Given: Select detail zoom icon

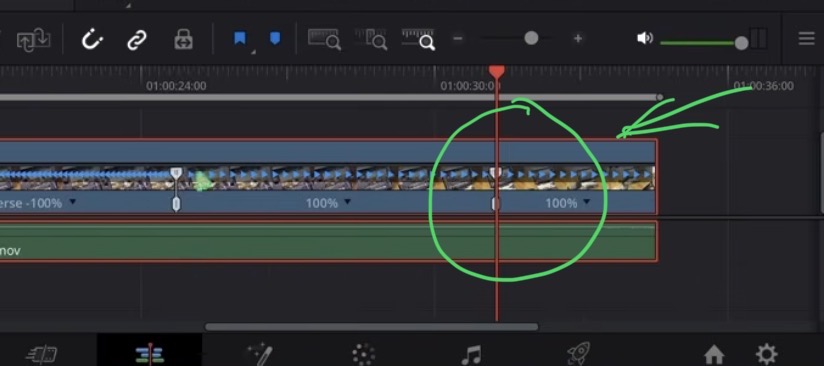Looking at the screenshot, I should pyautogui.click(x=371, y=39).
